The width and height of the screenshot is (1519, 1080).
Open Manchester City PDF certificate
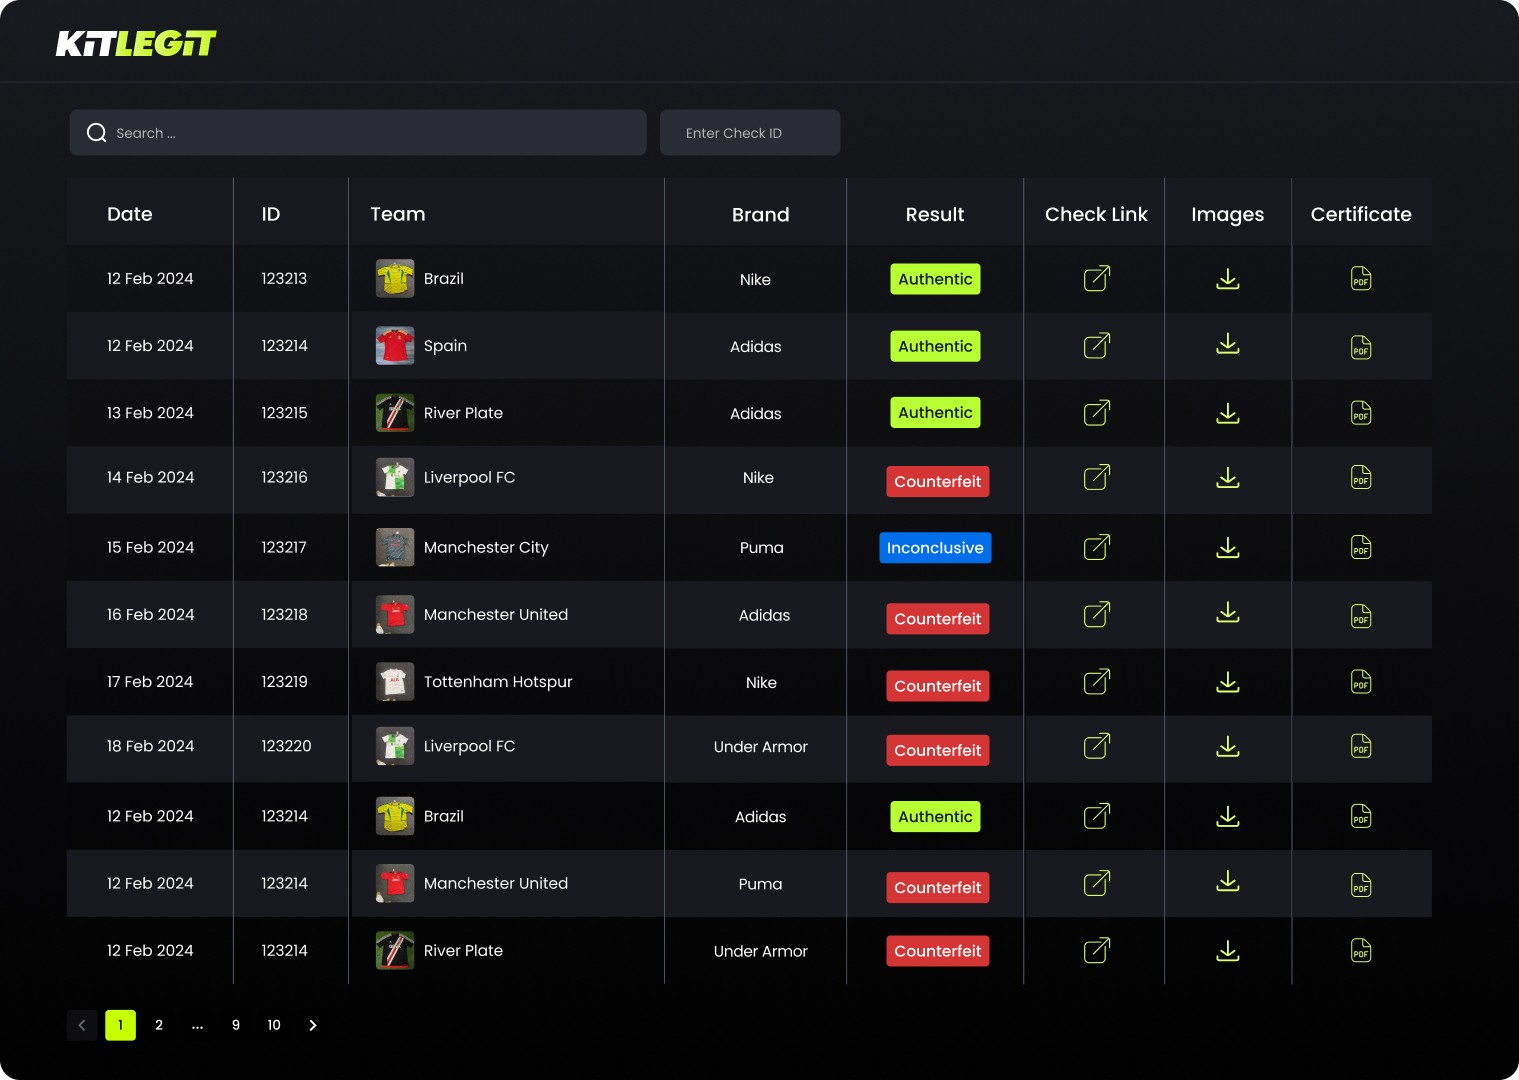(1361, 547)
